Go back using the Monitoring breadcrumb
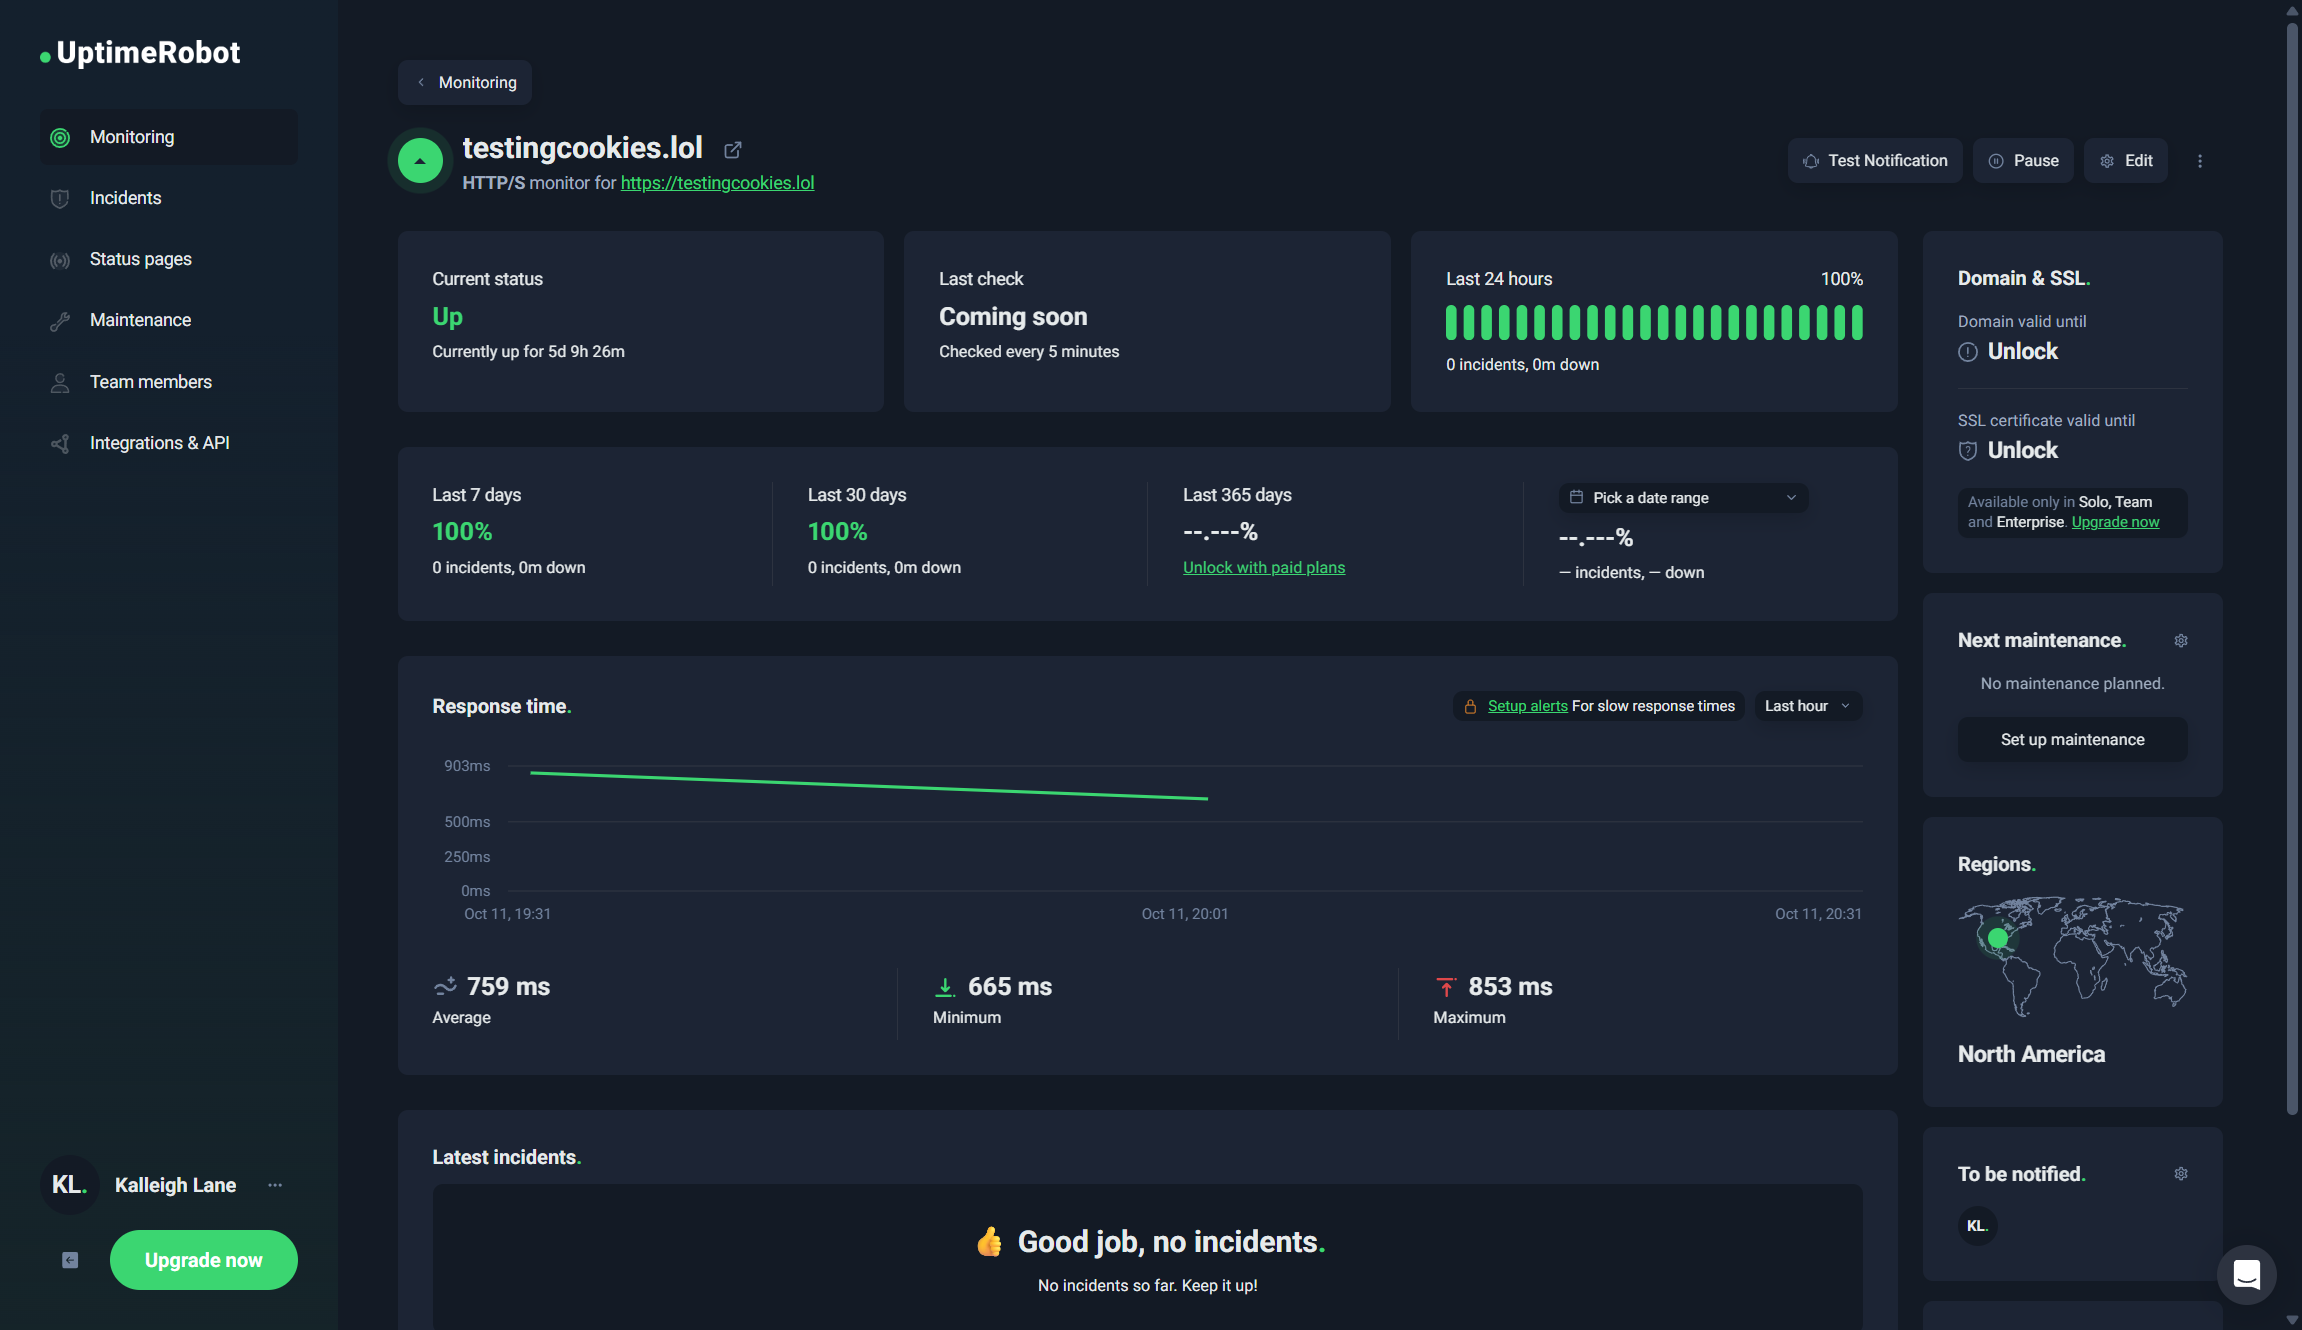 (x=464, y=82)
